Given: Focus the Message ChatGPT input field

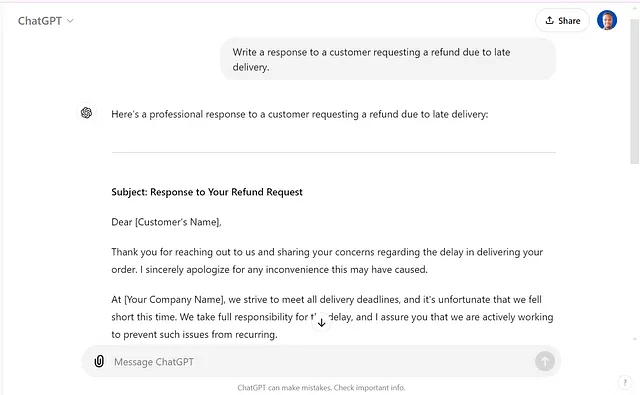Looking at the screenshot, I should click(x=318, y=362).
